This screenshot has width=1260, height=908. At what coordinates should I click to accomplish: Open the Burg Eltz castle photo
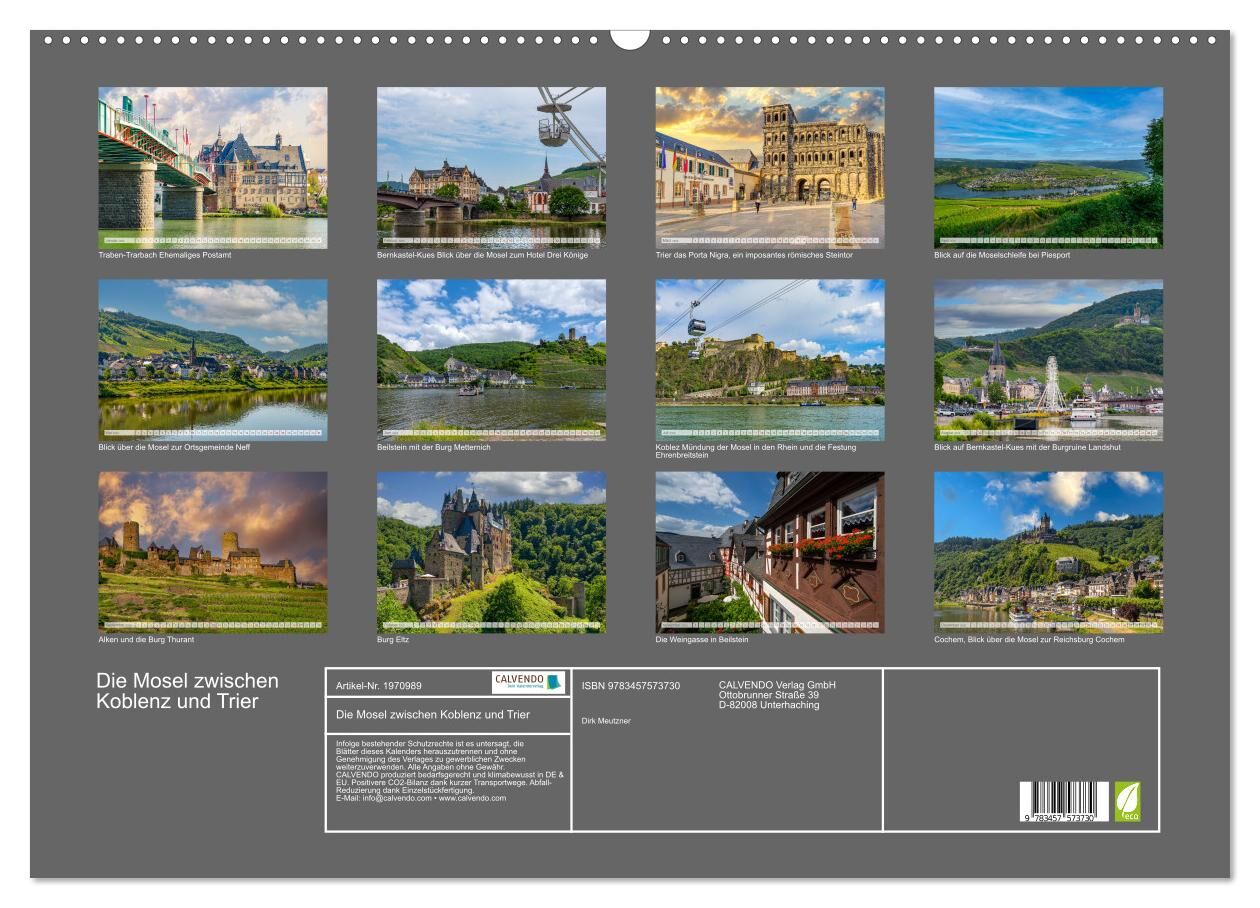coord(490,551)
